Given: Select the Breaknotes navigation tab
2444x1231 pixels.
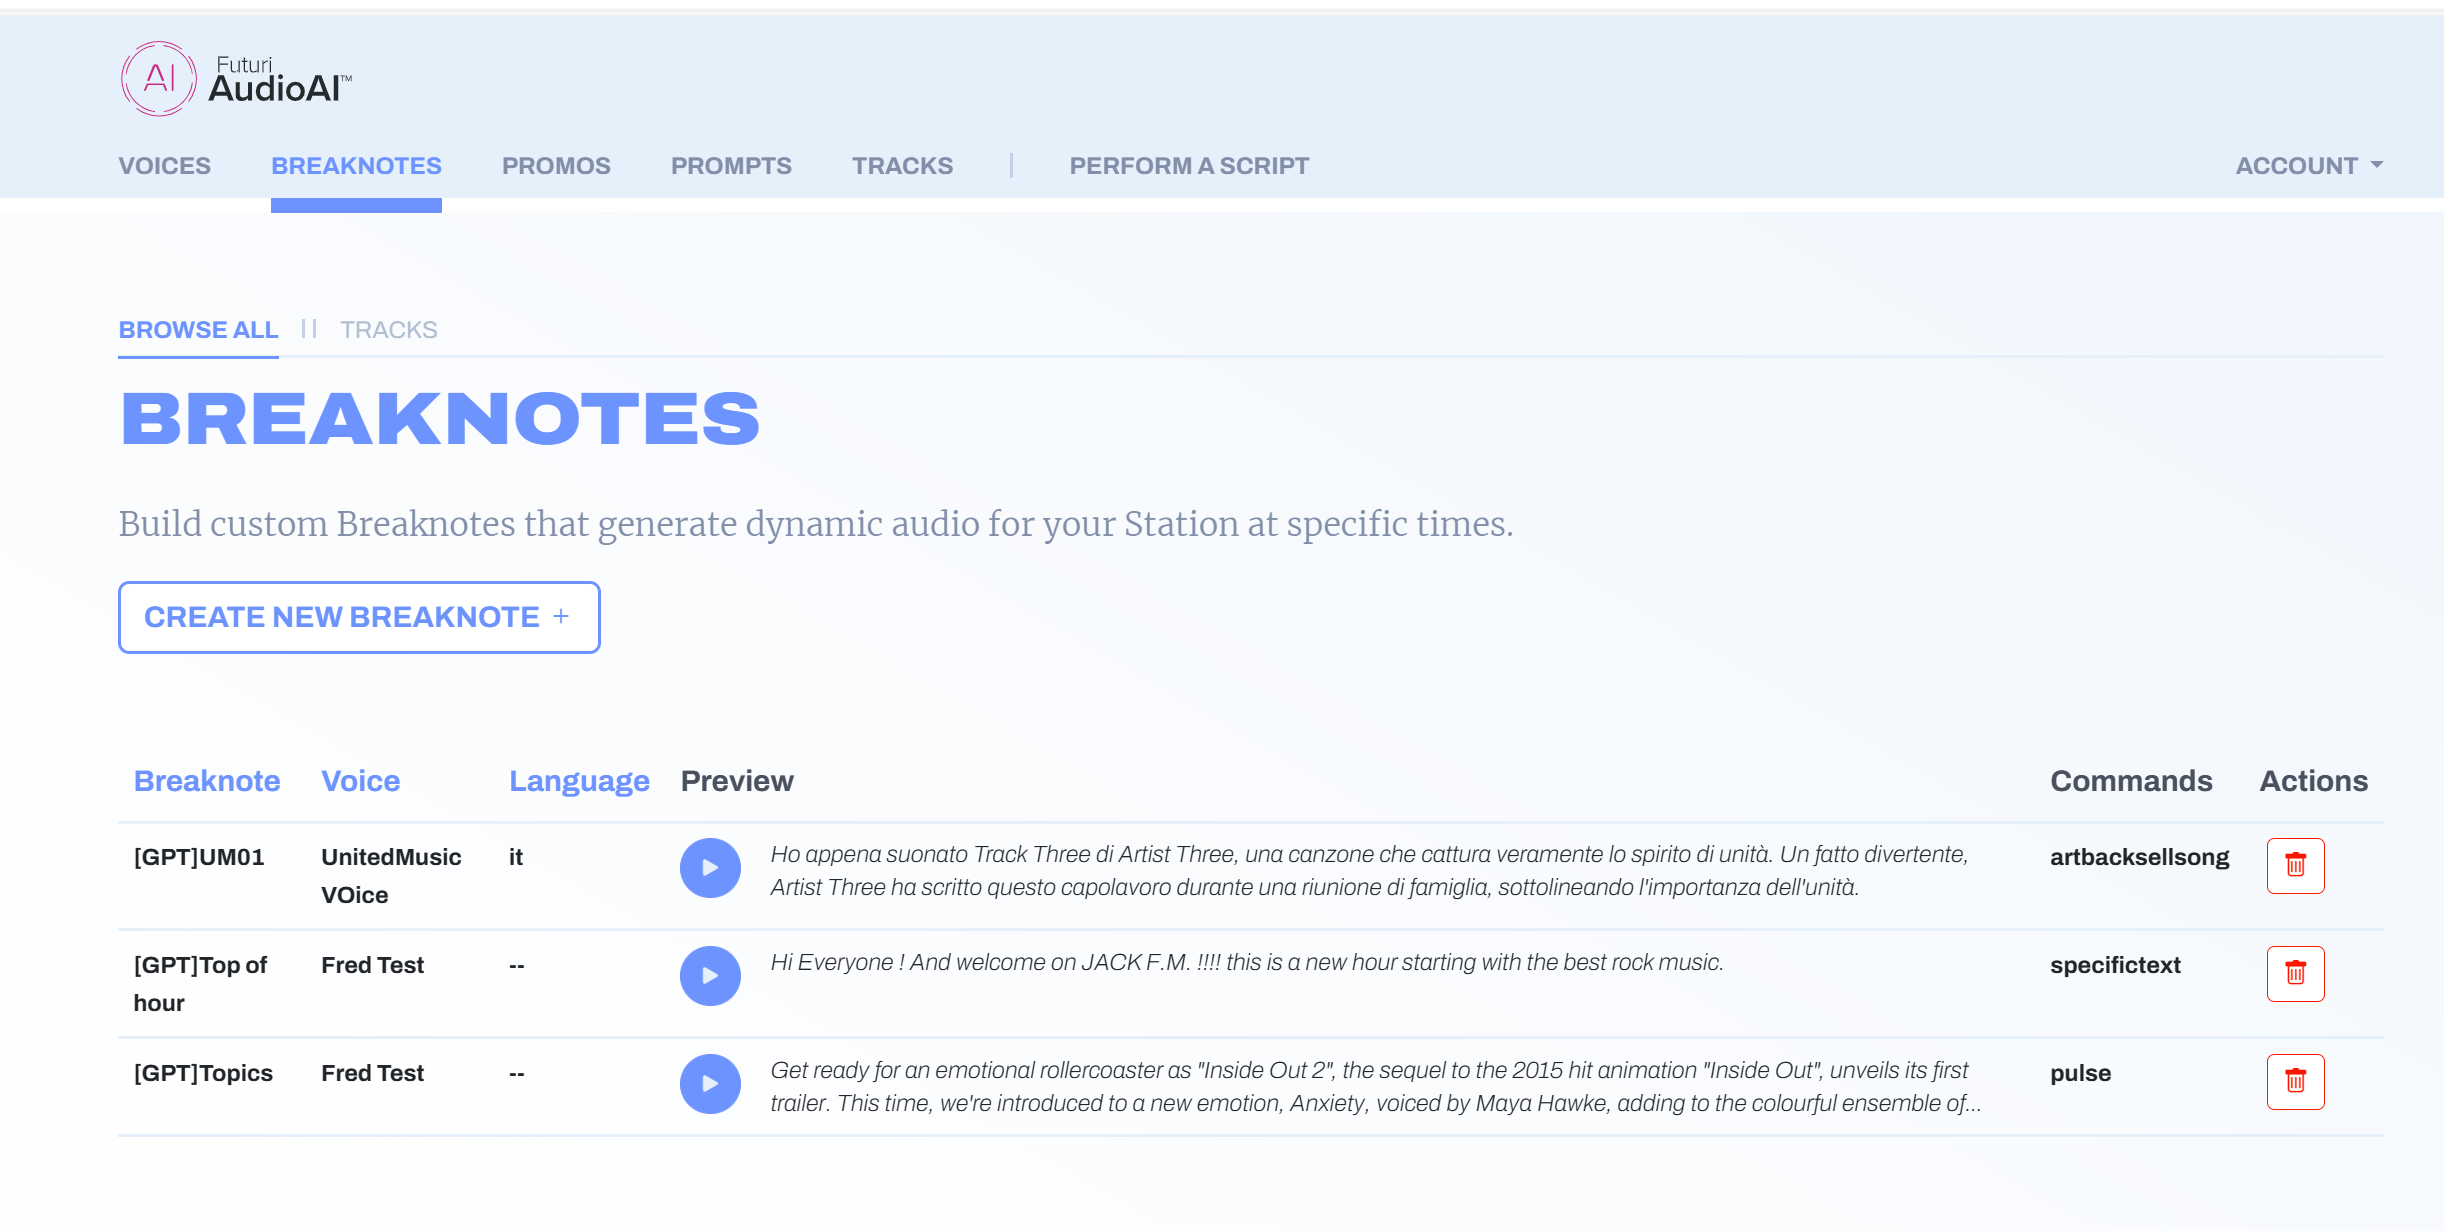Looking at the screenshot, I should click(356, 166).
